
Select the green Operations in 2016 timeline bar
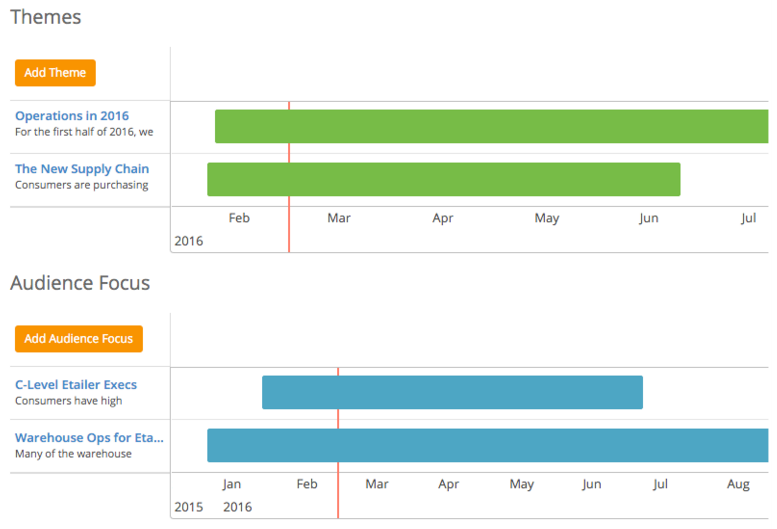(x=490, y=127)
